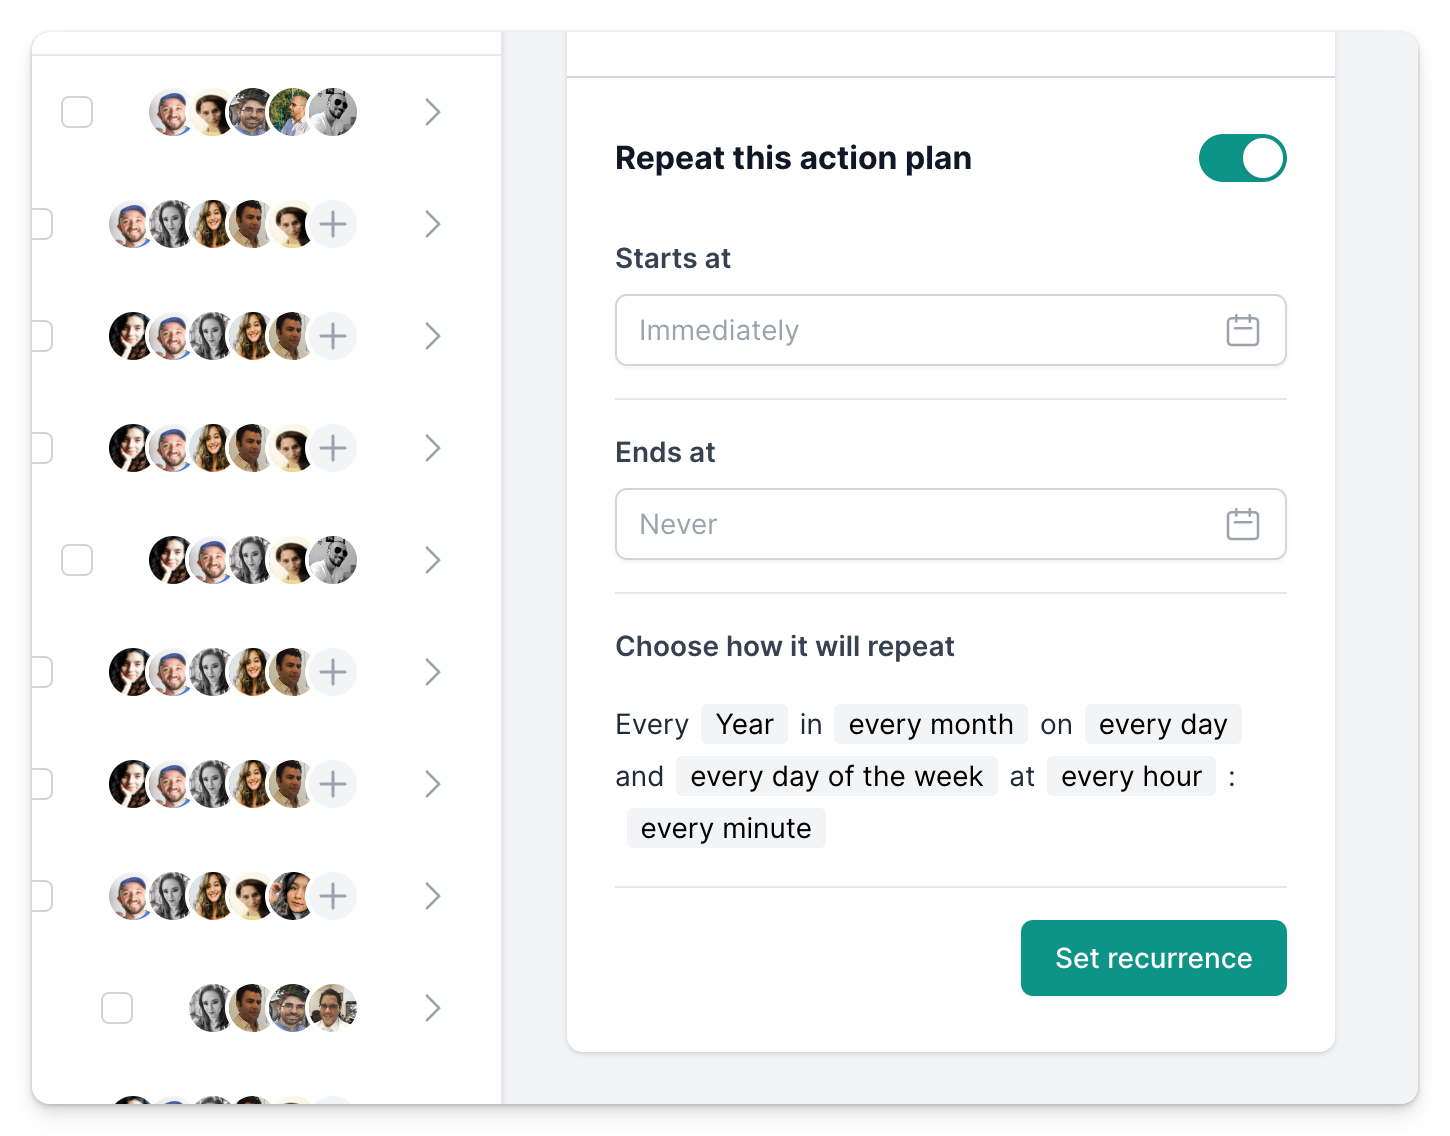Click calendar icon in Ends at field
1450x1136 pixels.
tap(1242, 524)
